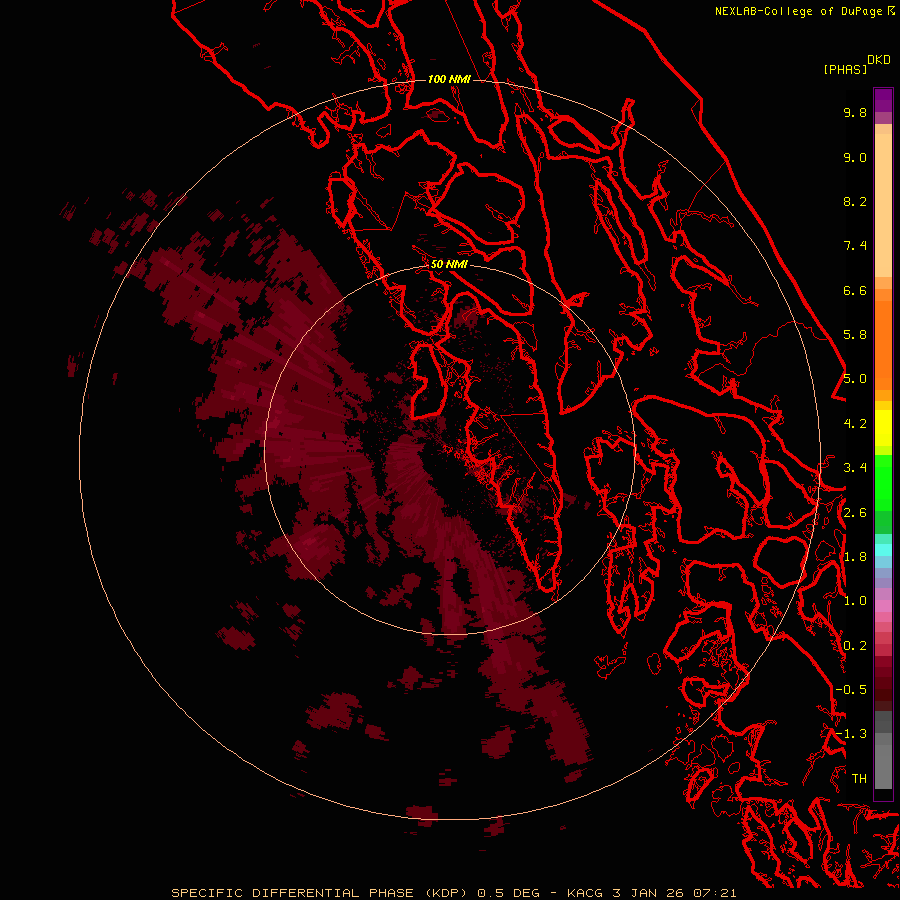Click the 1.8 value on the color scale

click(x=855, y=557)
